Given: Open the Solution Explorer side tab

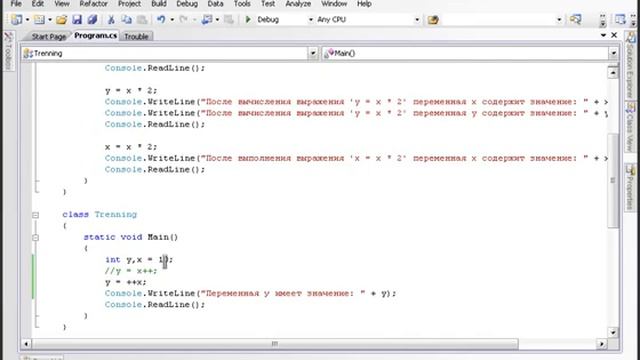Looking at the screenshot, I should [x=630, y=66].
